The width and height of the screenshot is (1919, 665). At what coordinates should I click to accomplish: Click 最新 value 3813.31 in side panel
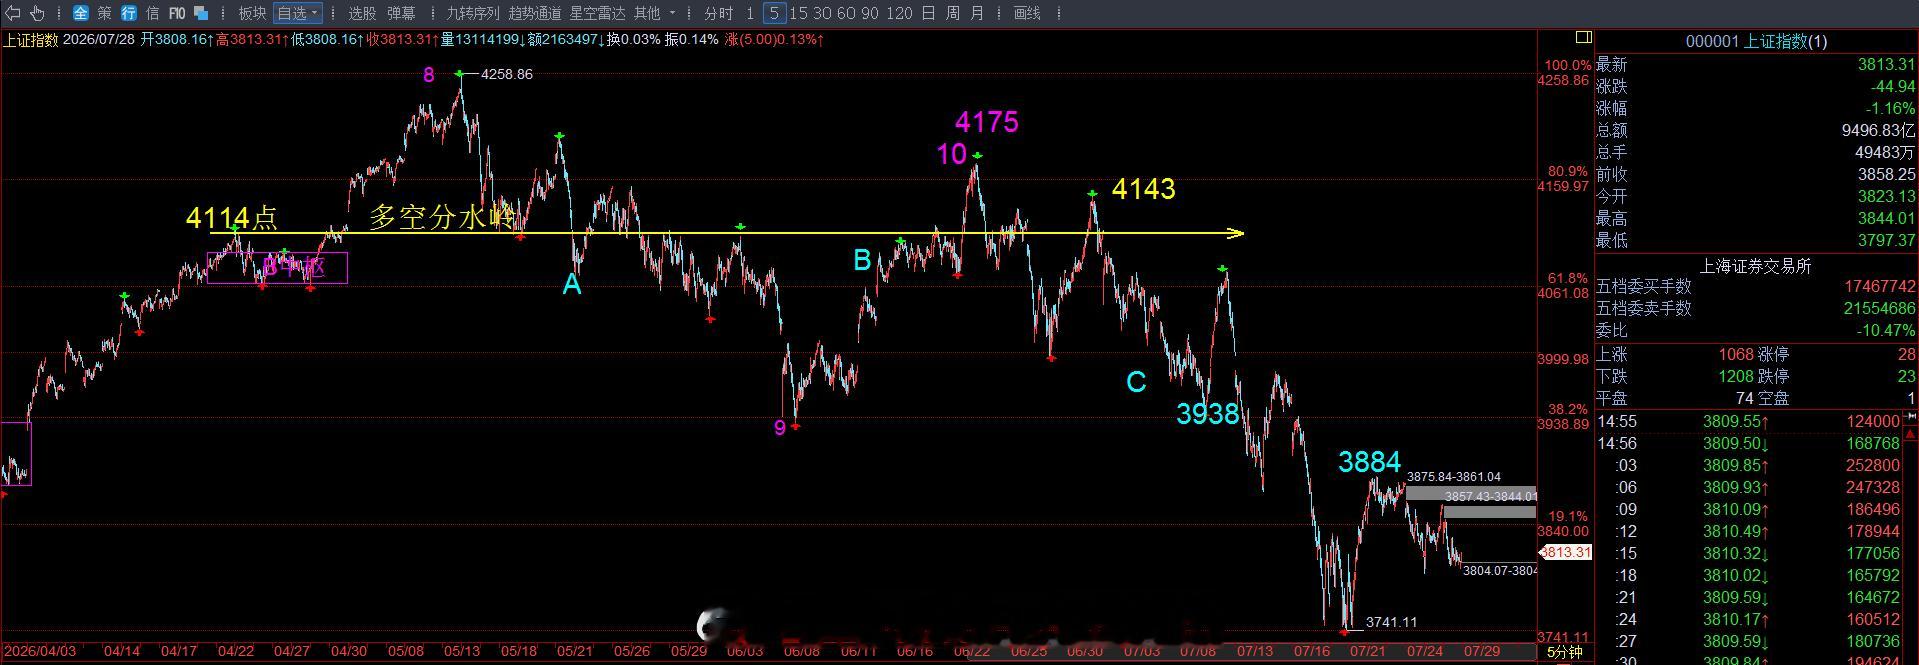(x=1886, y=64)
